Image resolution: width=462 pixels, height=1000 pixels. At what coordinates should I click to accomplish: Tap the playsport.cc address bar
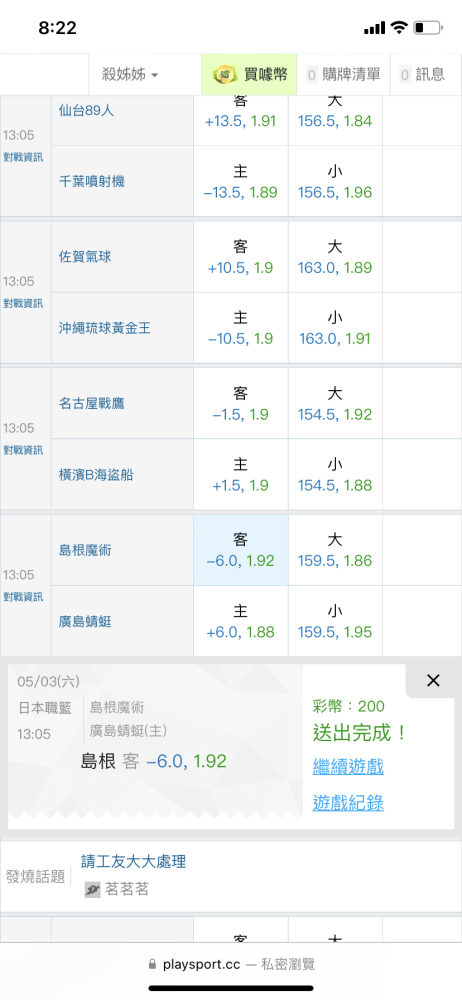(x=231, y=964)
